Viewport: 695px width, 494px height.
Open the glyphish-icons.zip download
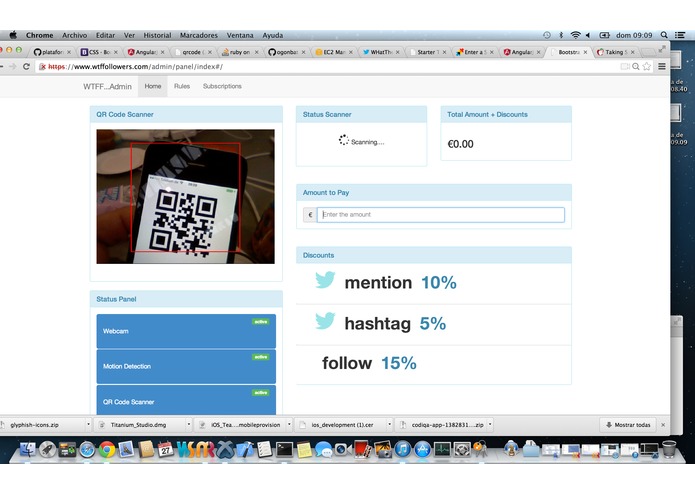pyautogui.click(x=35, y=424)
